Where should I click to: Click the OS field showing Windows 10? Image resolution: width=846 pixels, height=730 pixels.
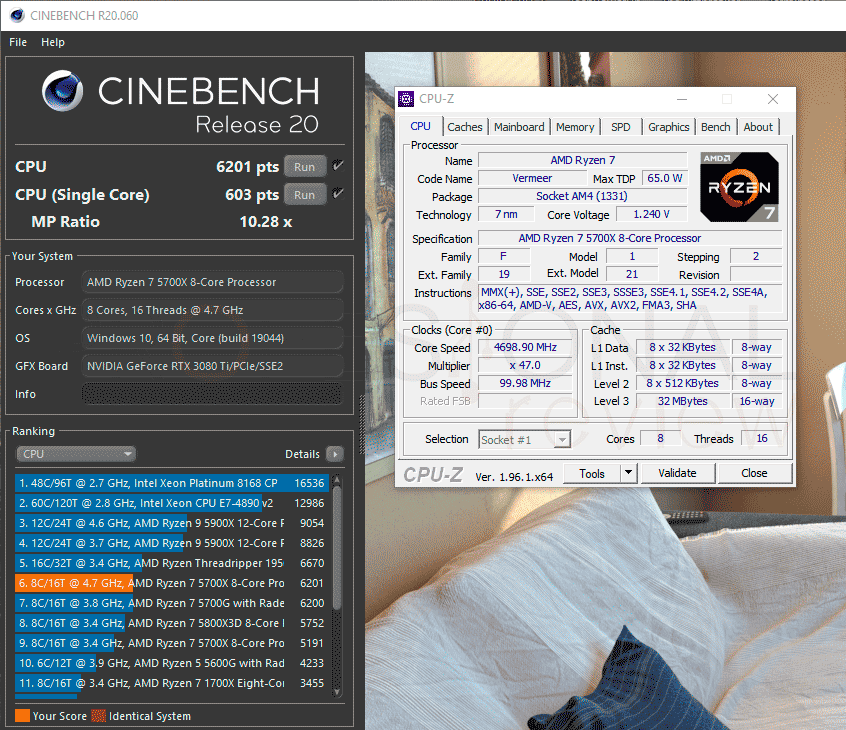[x=212, y=338]
